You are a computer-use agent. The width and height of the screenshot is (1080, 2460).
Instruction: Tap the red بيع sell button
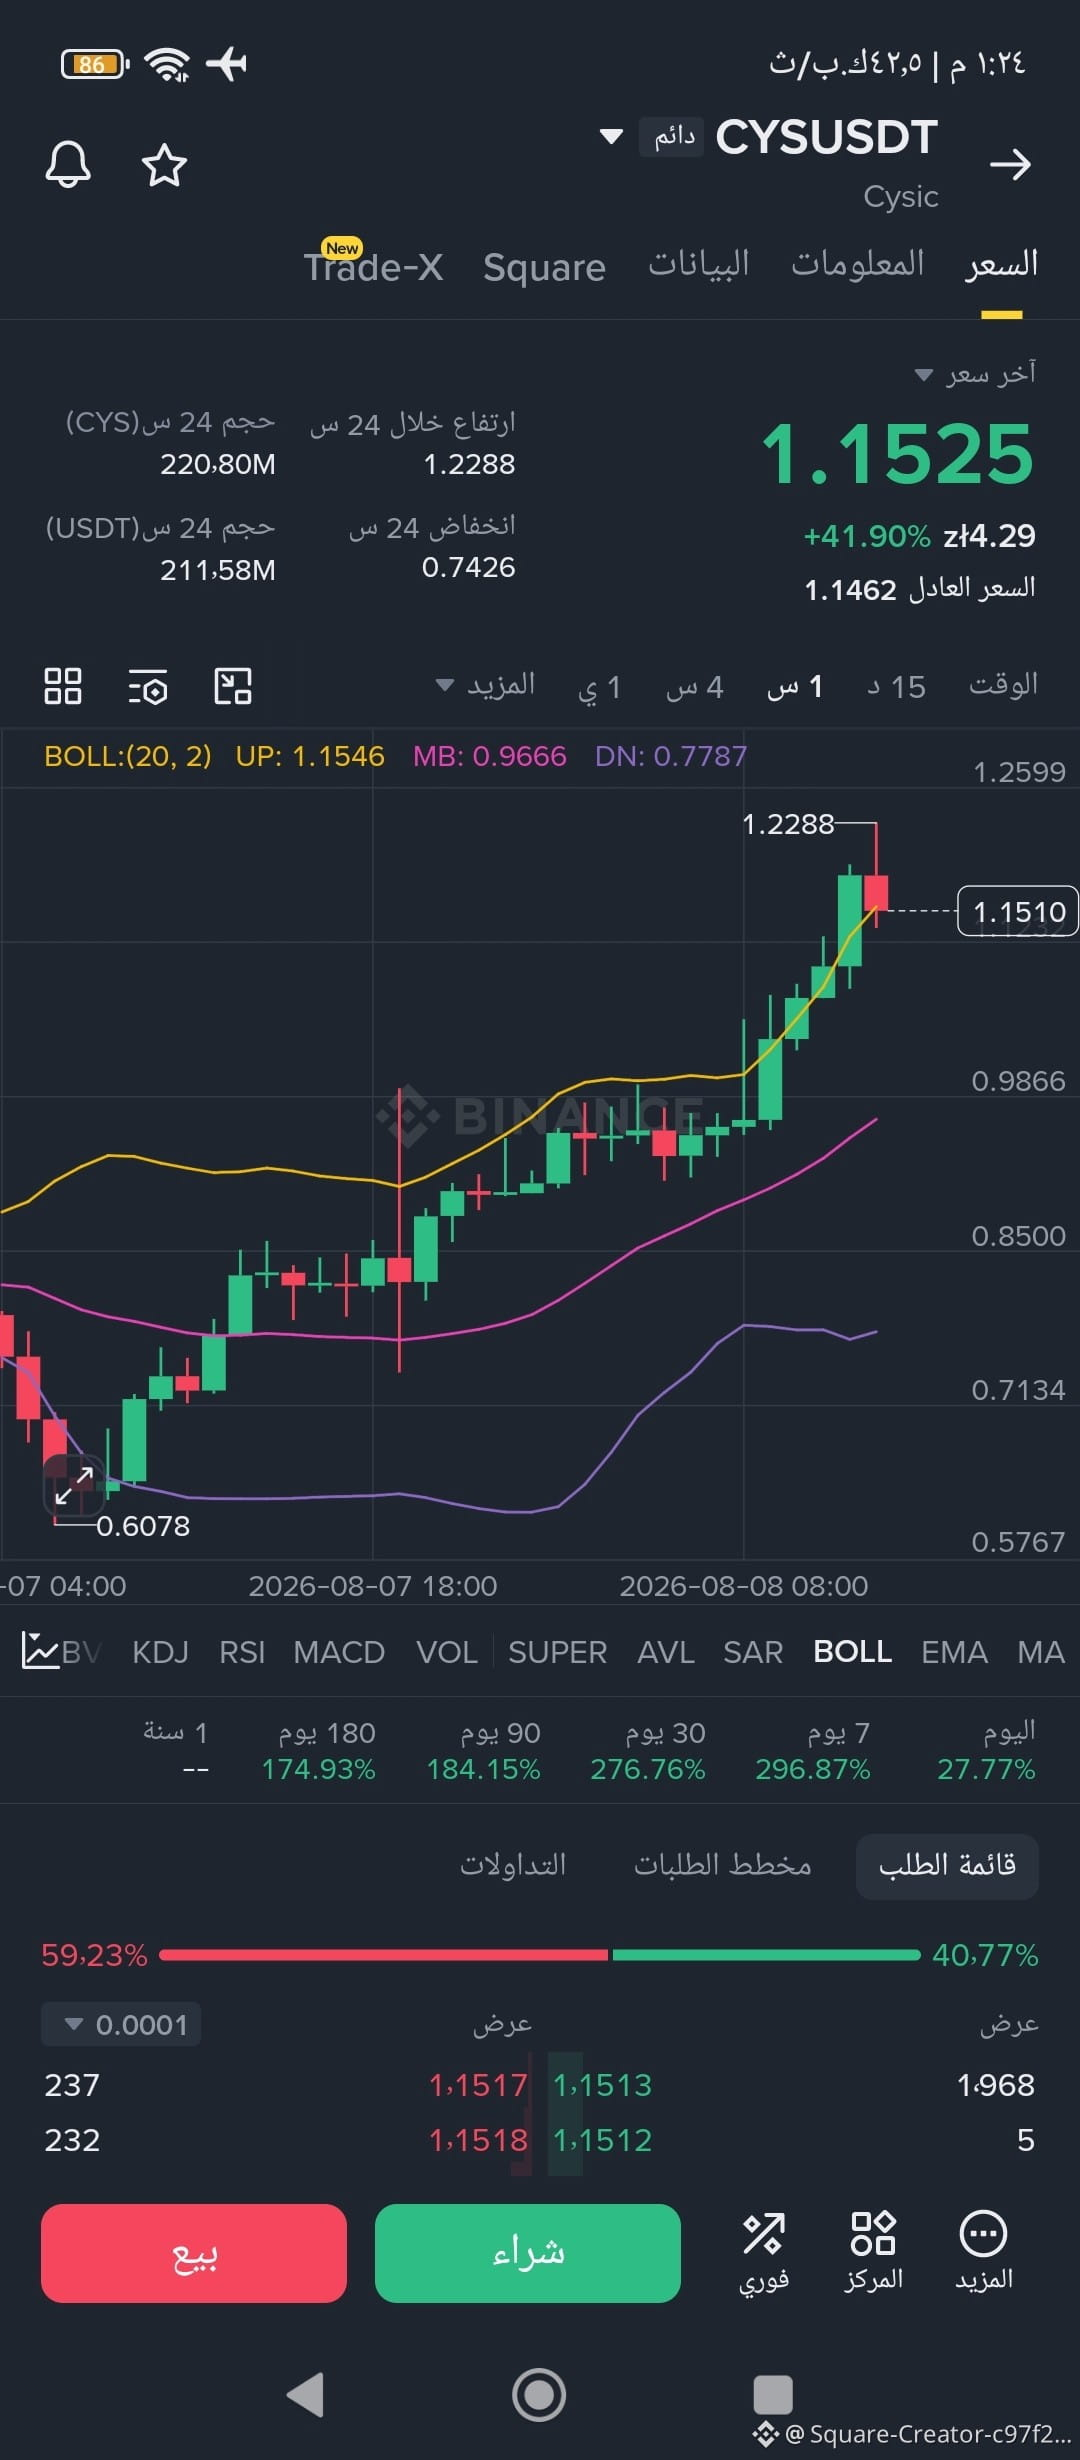(194, 2253)
